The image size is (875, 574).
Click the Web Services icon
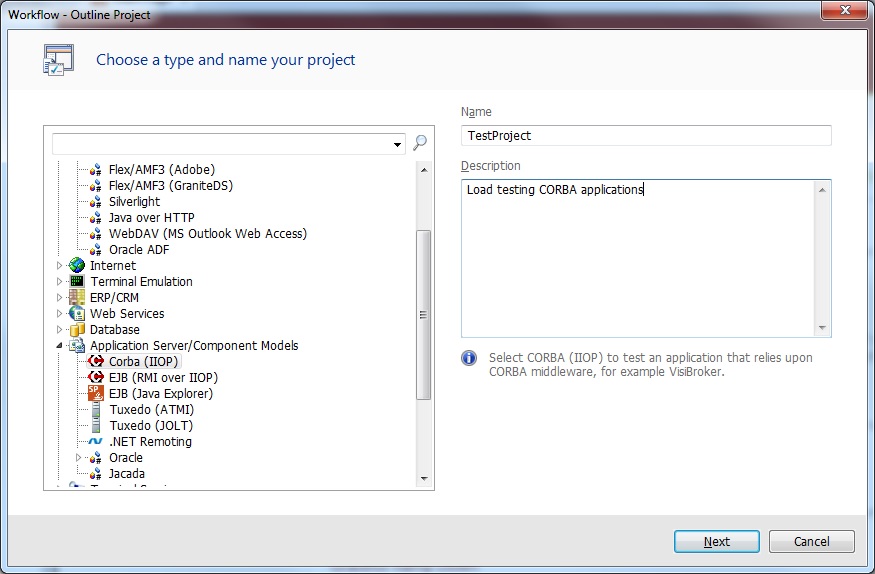click(77, 314)
